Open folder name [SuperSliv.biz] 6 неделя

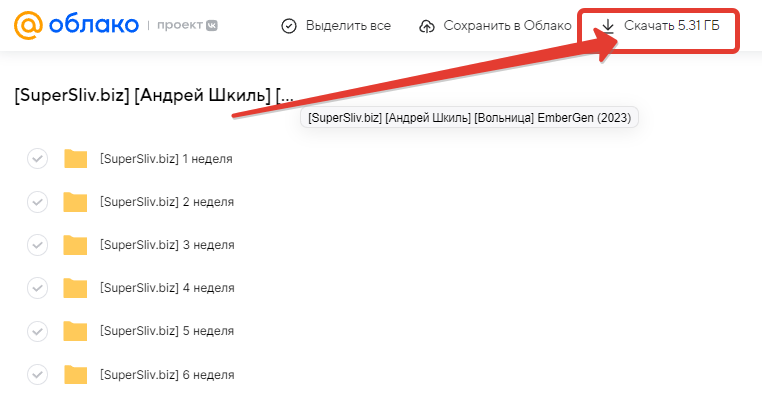coord(167,375)
